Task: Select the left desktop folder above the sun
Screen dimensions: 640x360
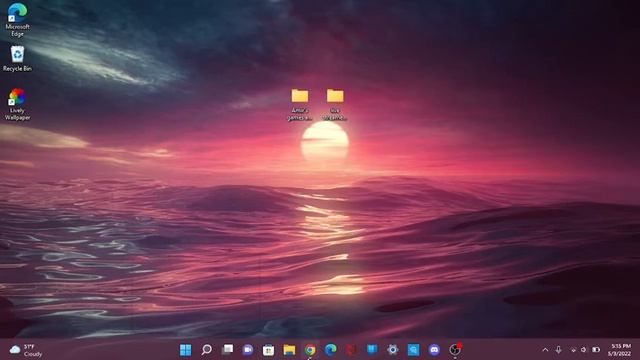Action: pos(300,104)
